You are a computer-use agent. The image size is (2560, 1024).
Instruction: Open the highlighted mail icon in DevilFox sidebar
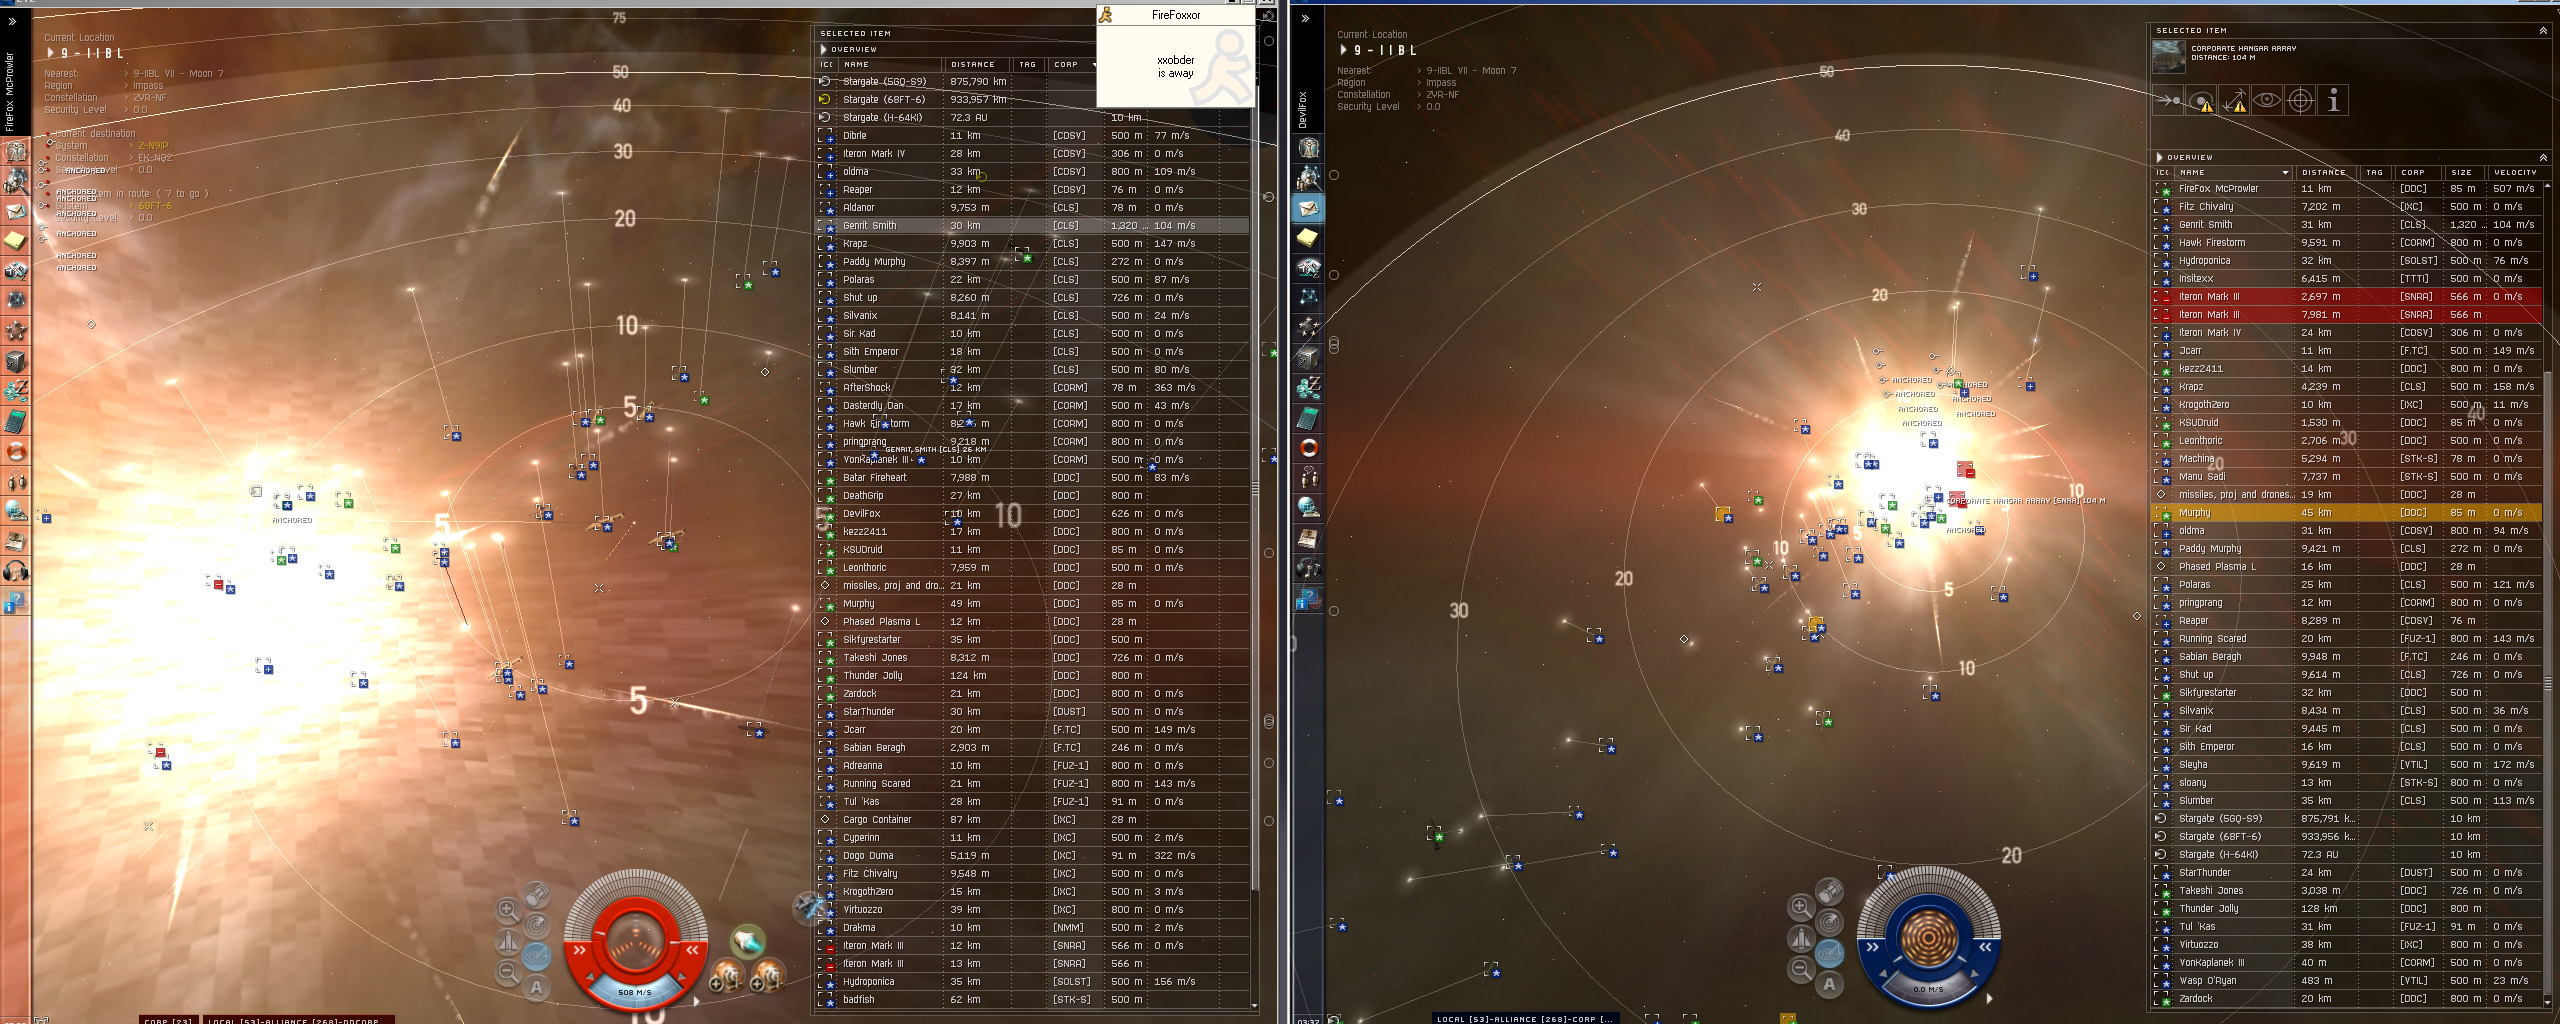(x=1309, y=208)
